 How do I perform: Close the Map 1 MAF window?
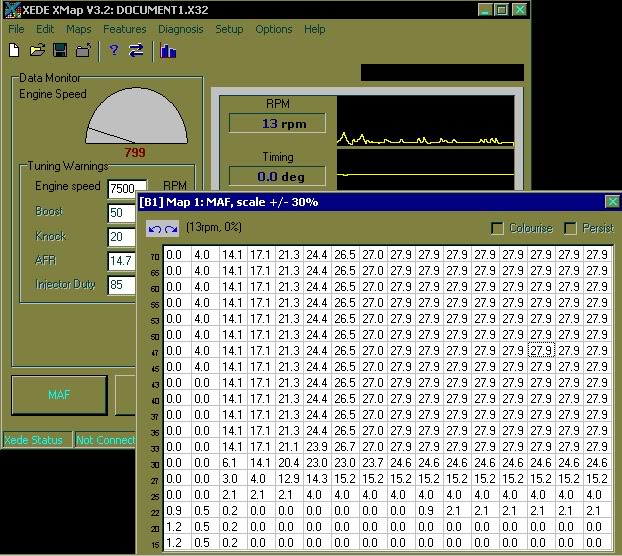click(612, 202)
